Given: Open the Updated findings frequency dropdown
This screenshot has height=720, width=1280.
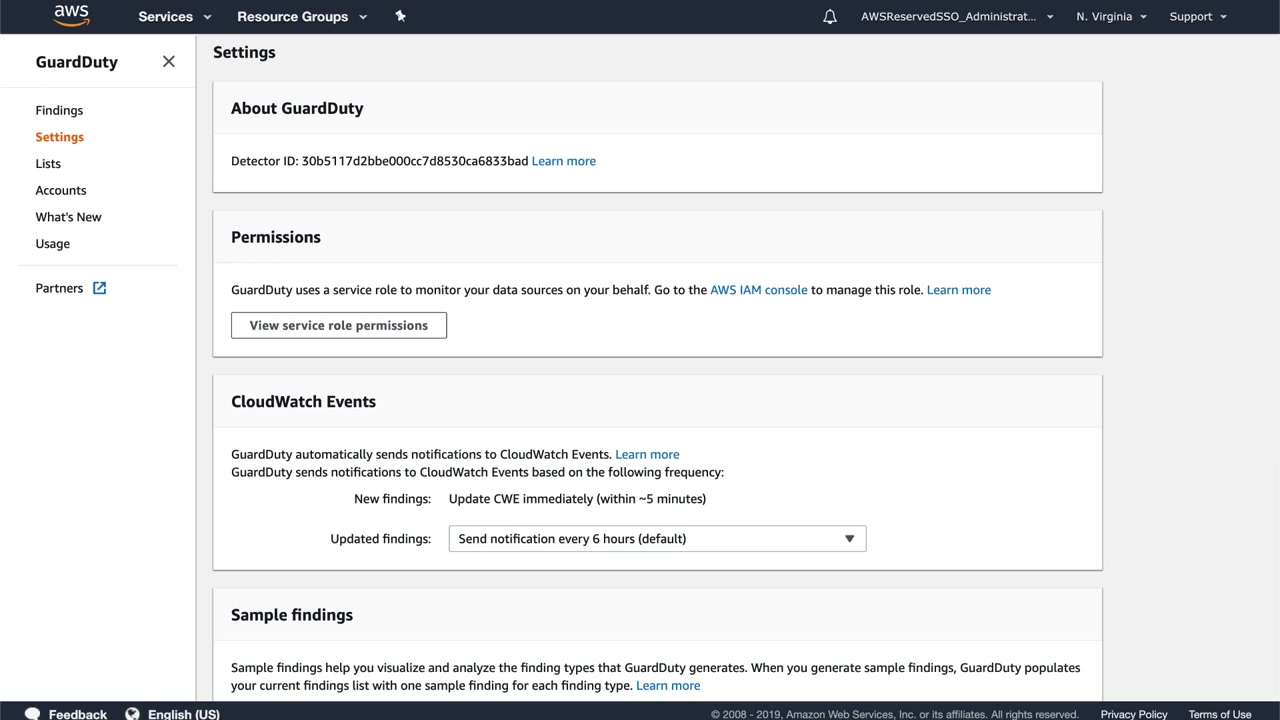Looking at the screenshot, I should (x=657, y=539).
